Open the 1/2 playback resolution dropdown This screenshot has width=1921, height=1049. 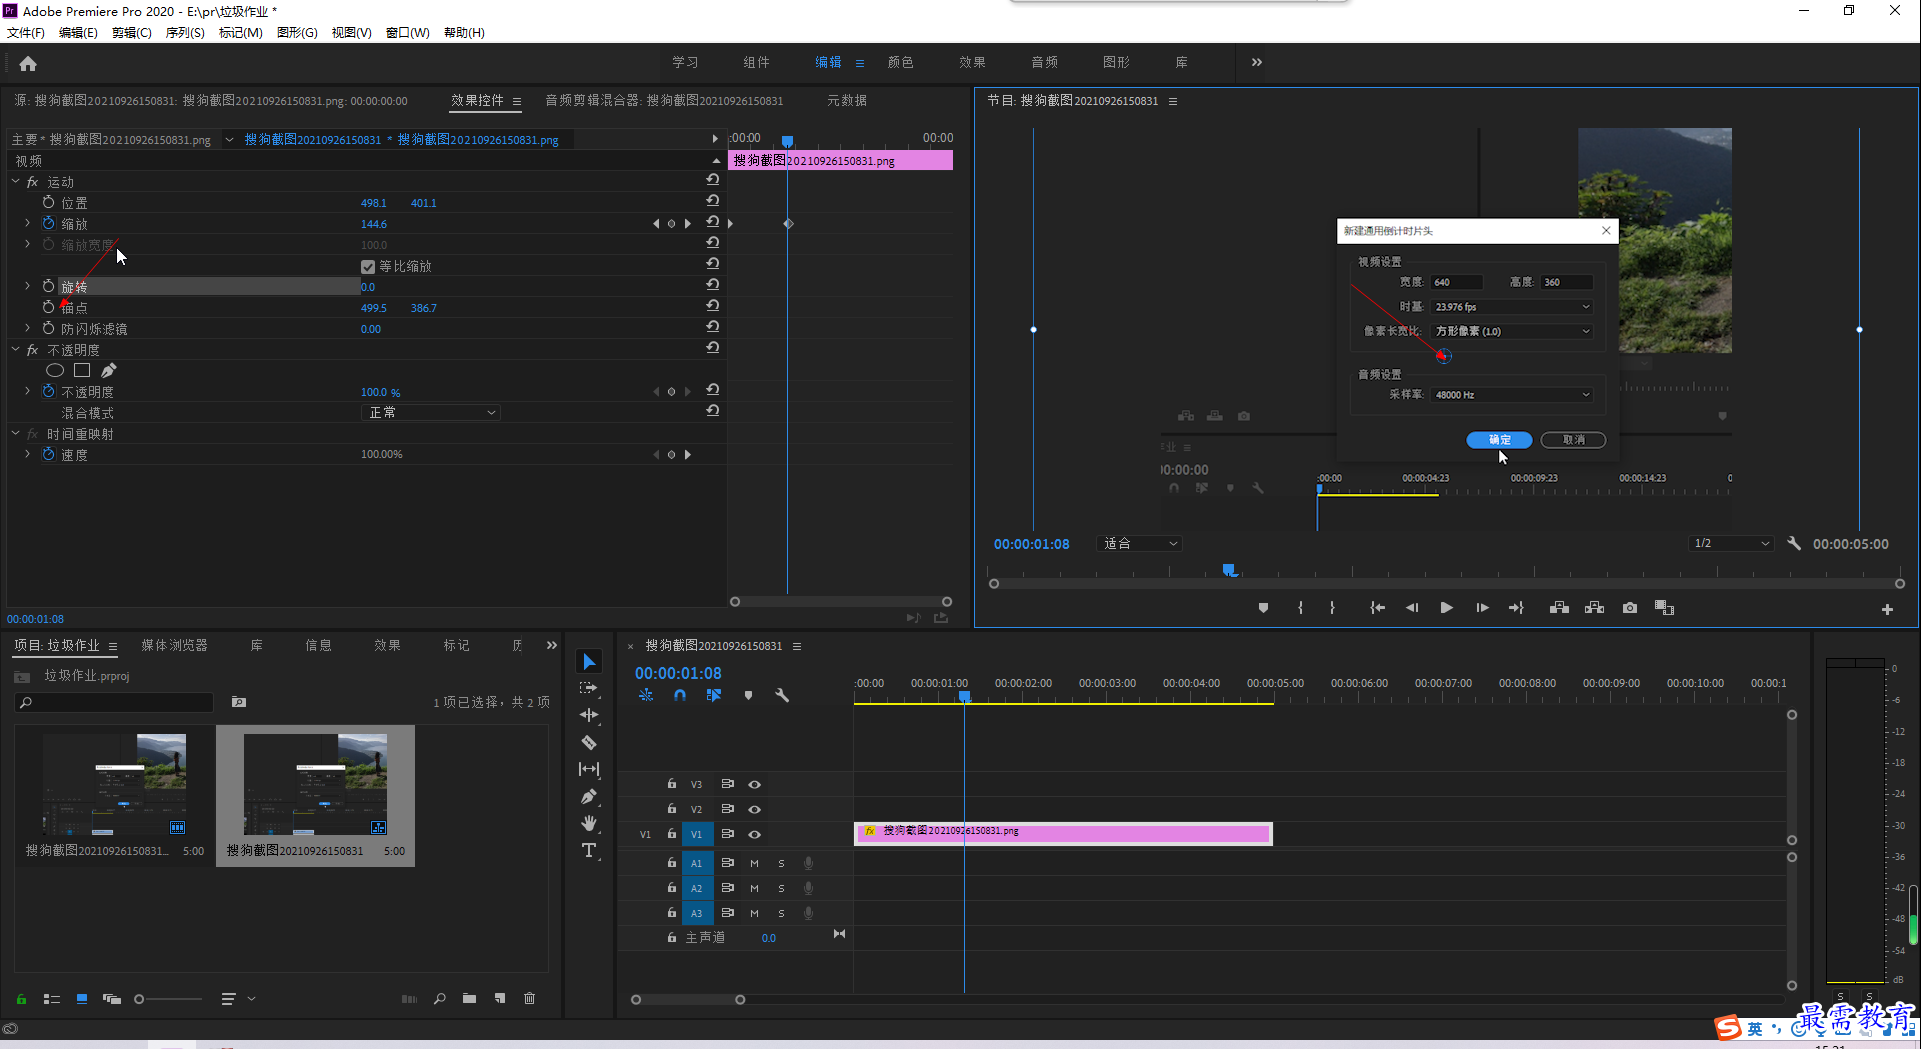tap(1731, 544)
